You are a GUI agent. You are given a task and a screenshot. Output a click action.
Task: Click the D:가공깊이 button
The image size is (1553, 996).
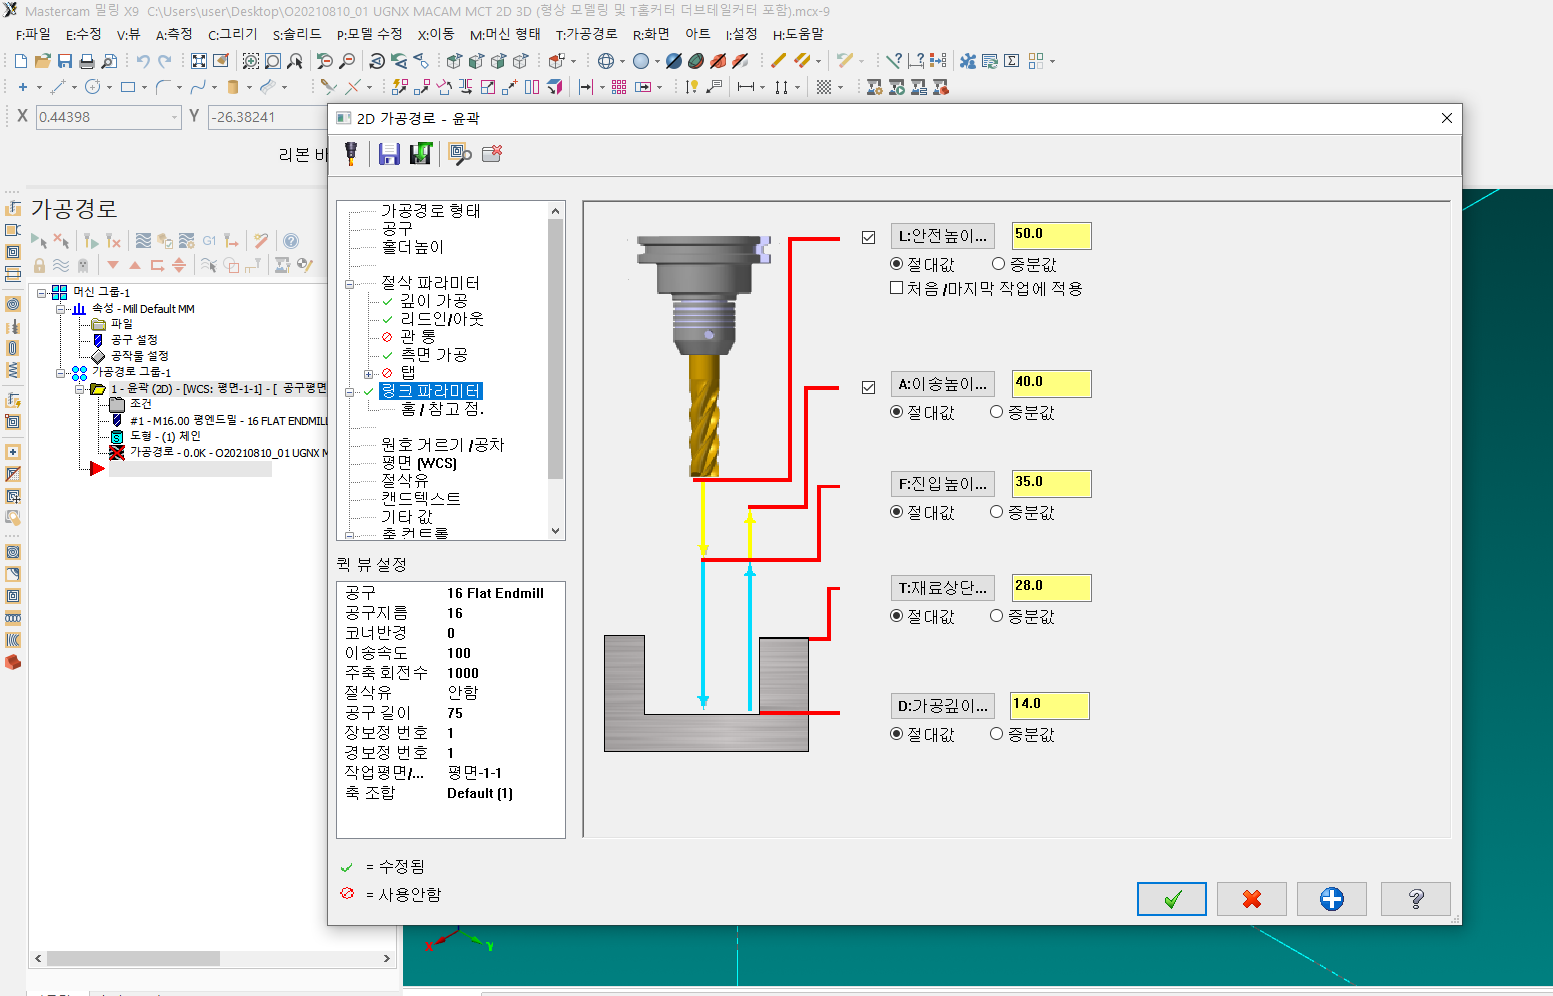(x=943, y=706)
